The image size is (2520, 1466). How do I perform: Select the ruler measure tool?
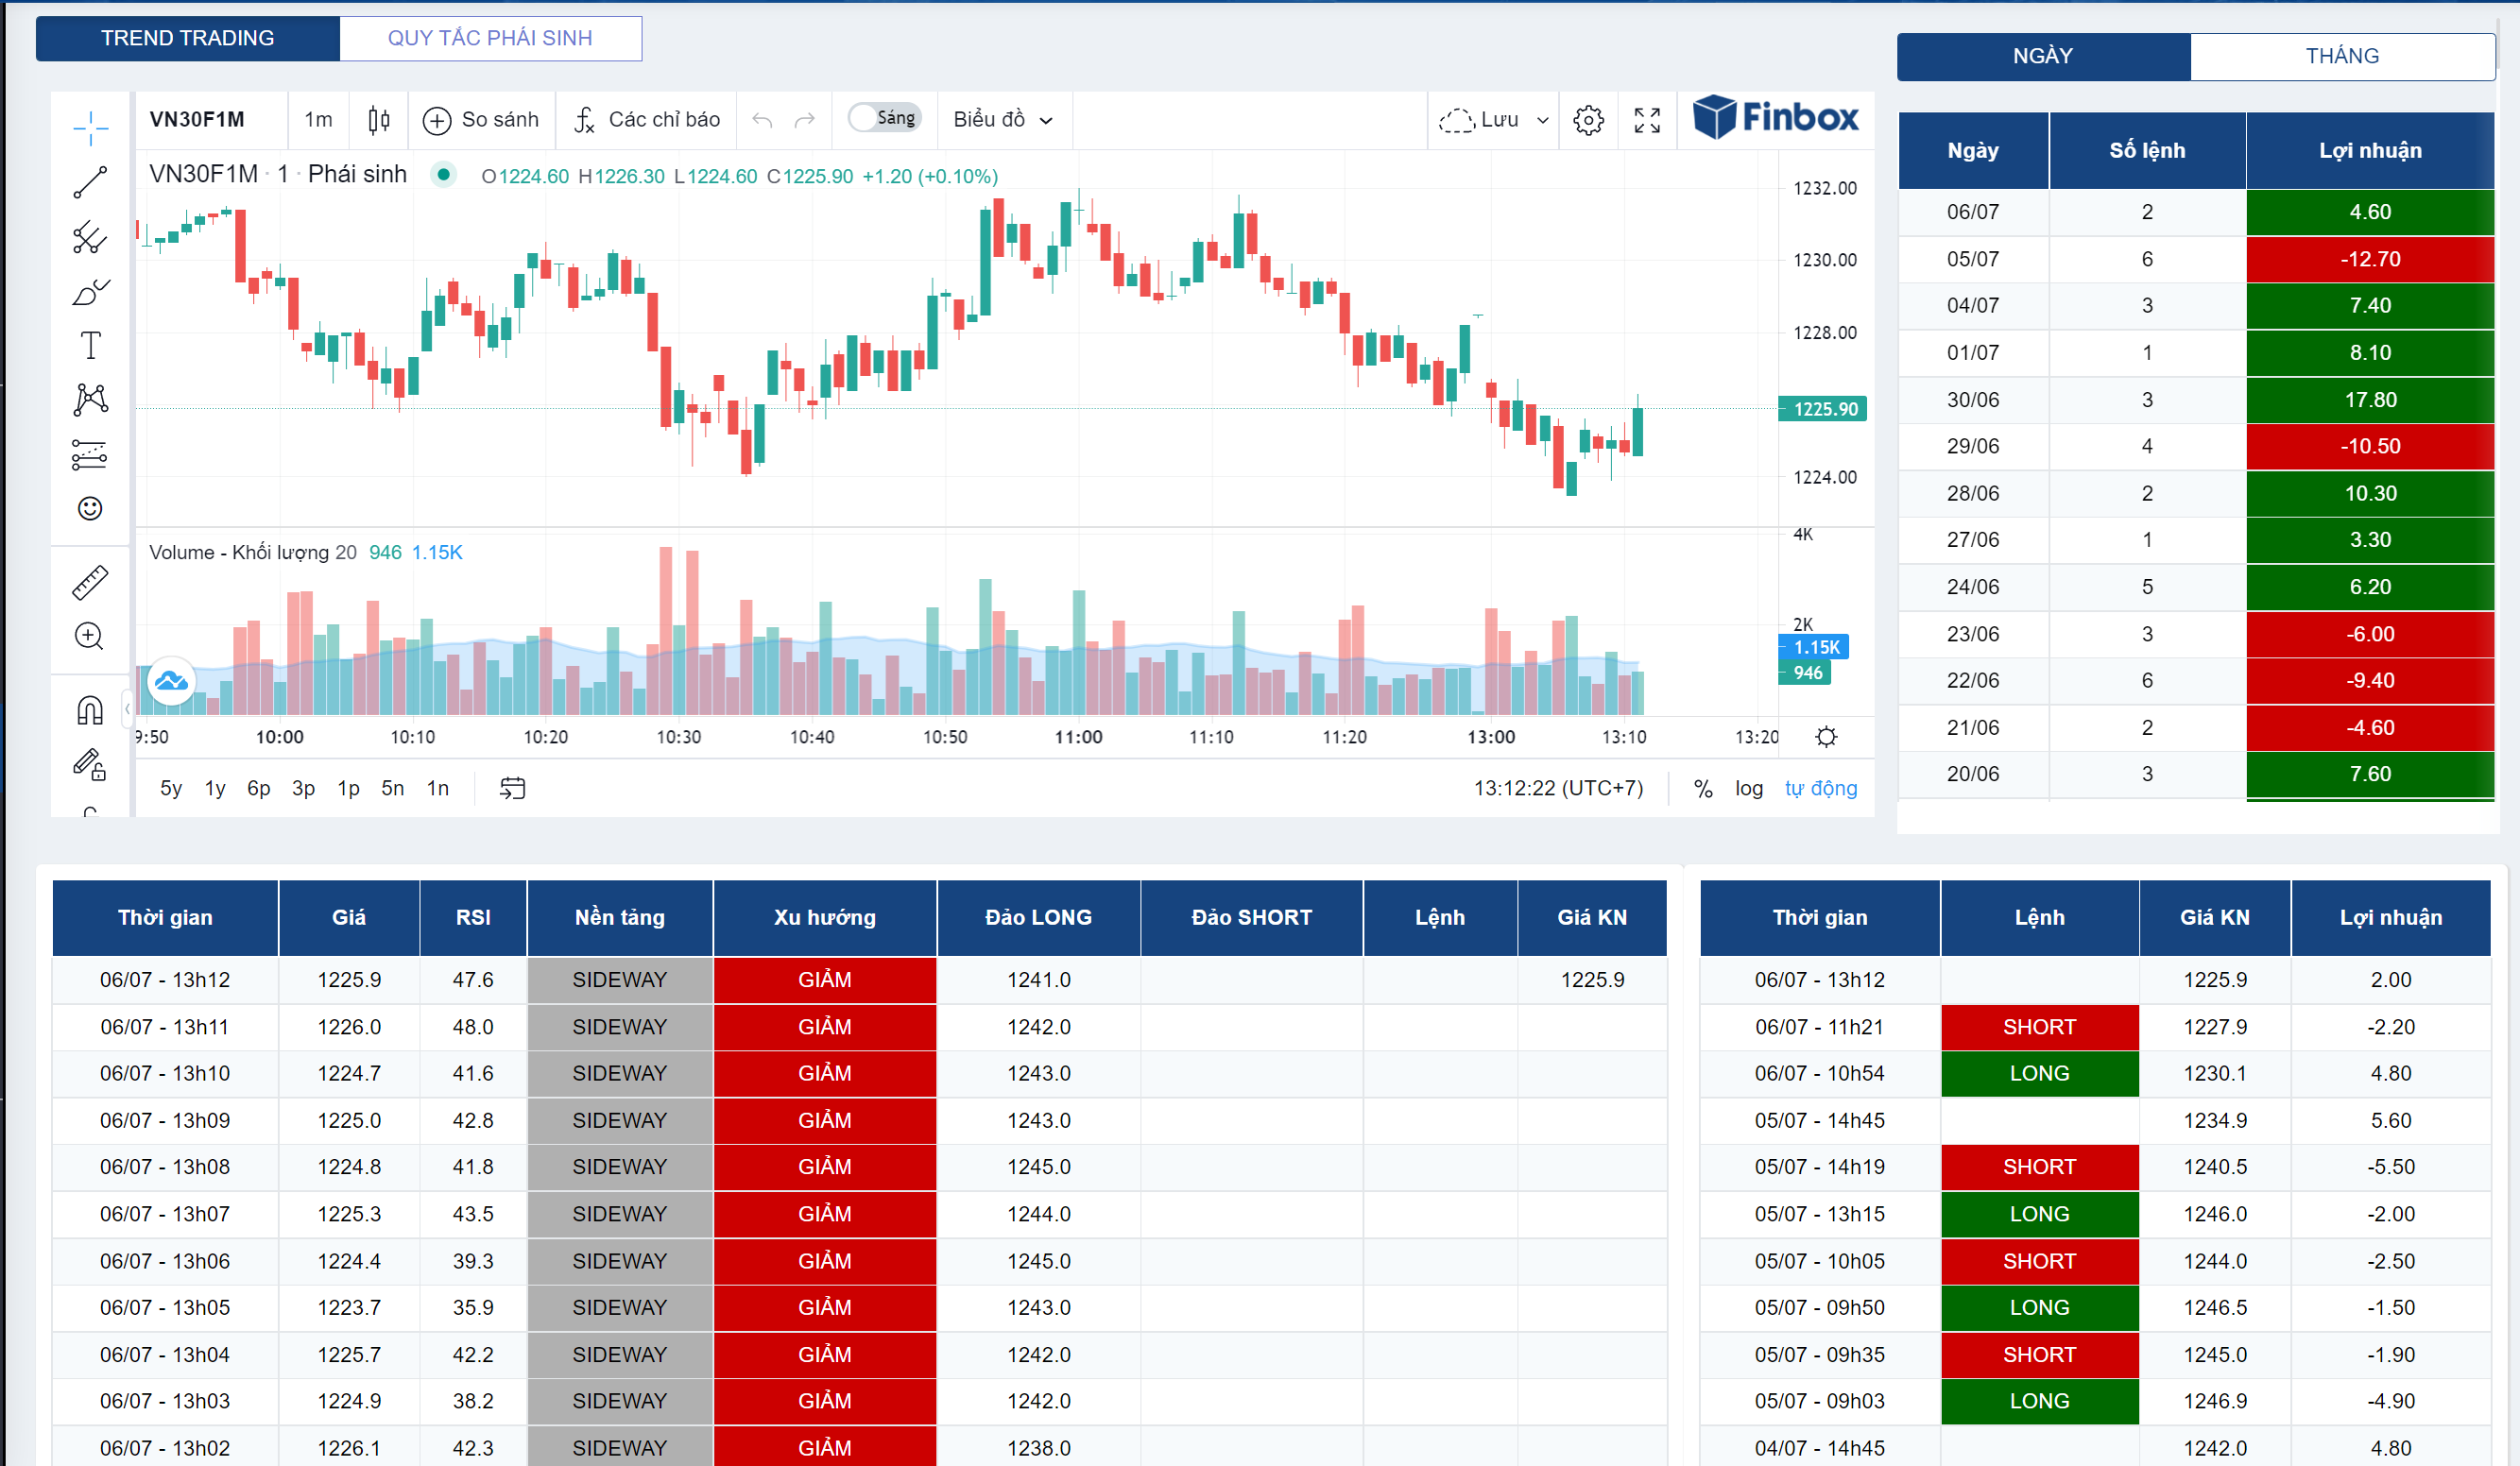[90, 582]
